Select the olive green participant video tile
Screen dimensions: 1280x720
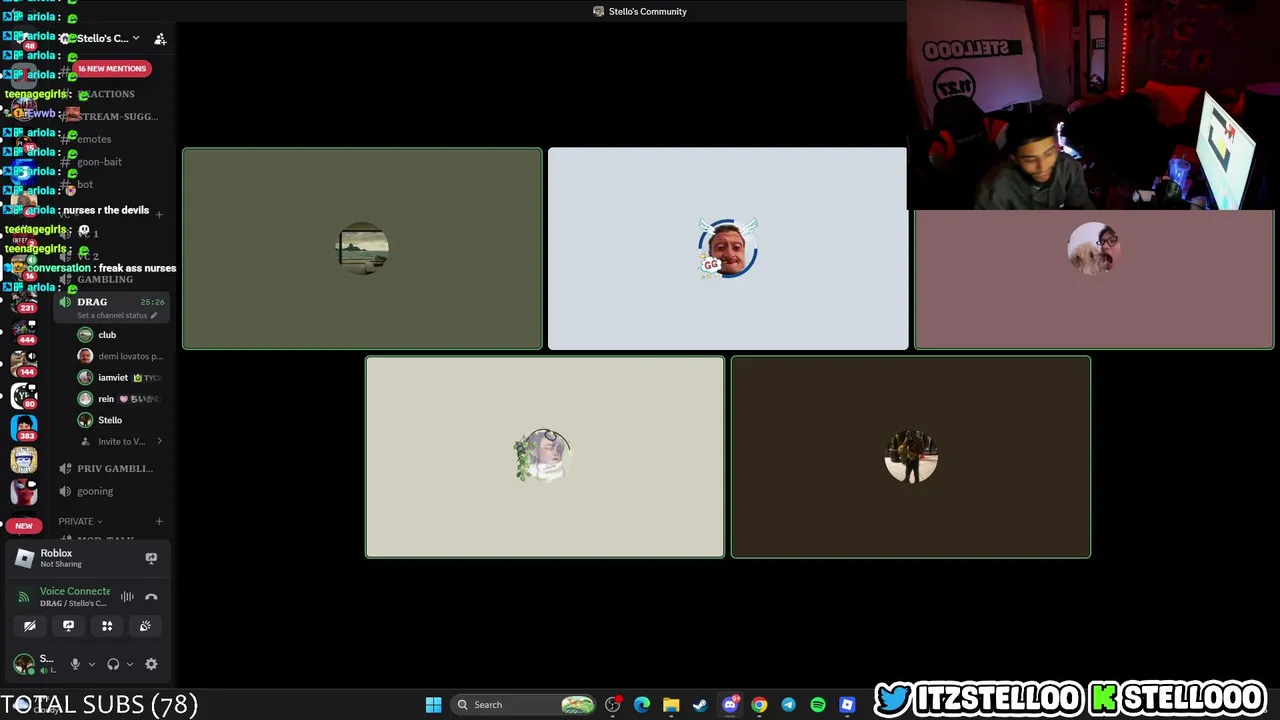click(362, 249)
